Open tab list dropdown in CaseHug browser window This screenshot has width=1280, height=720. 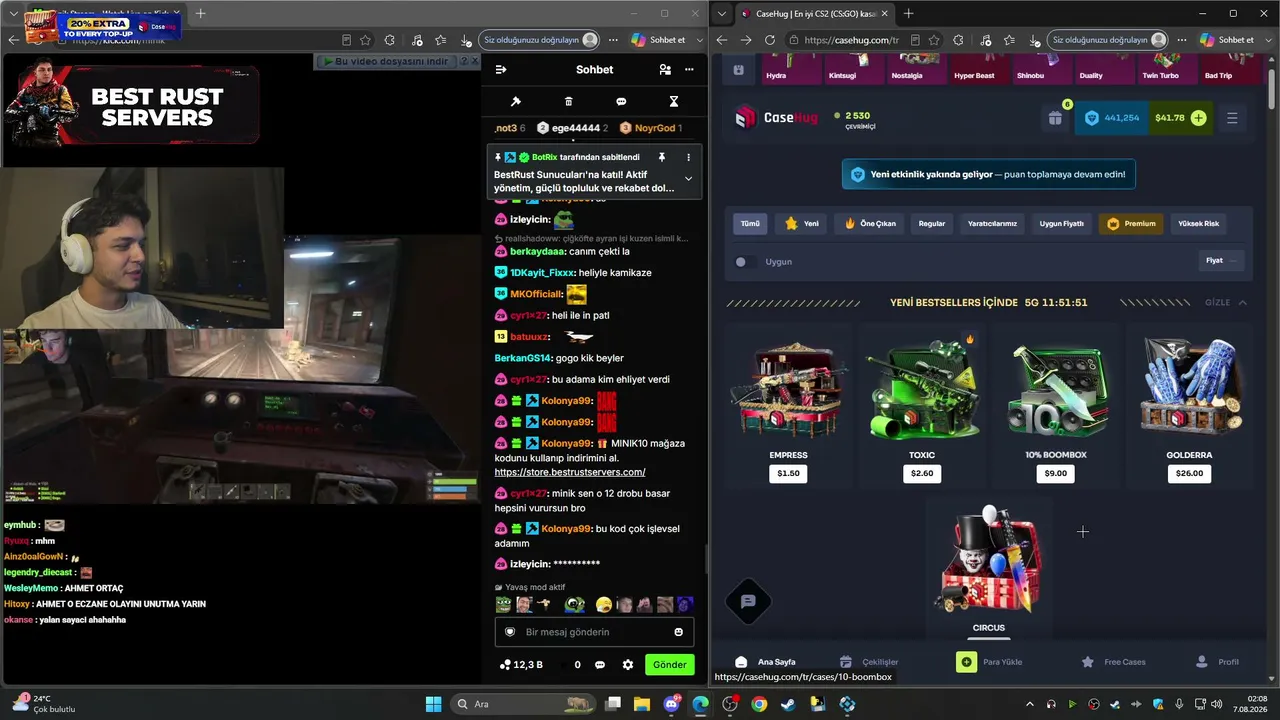pos(722,14)
